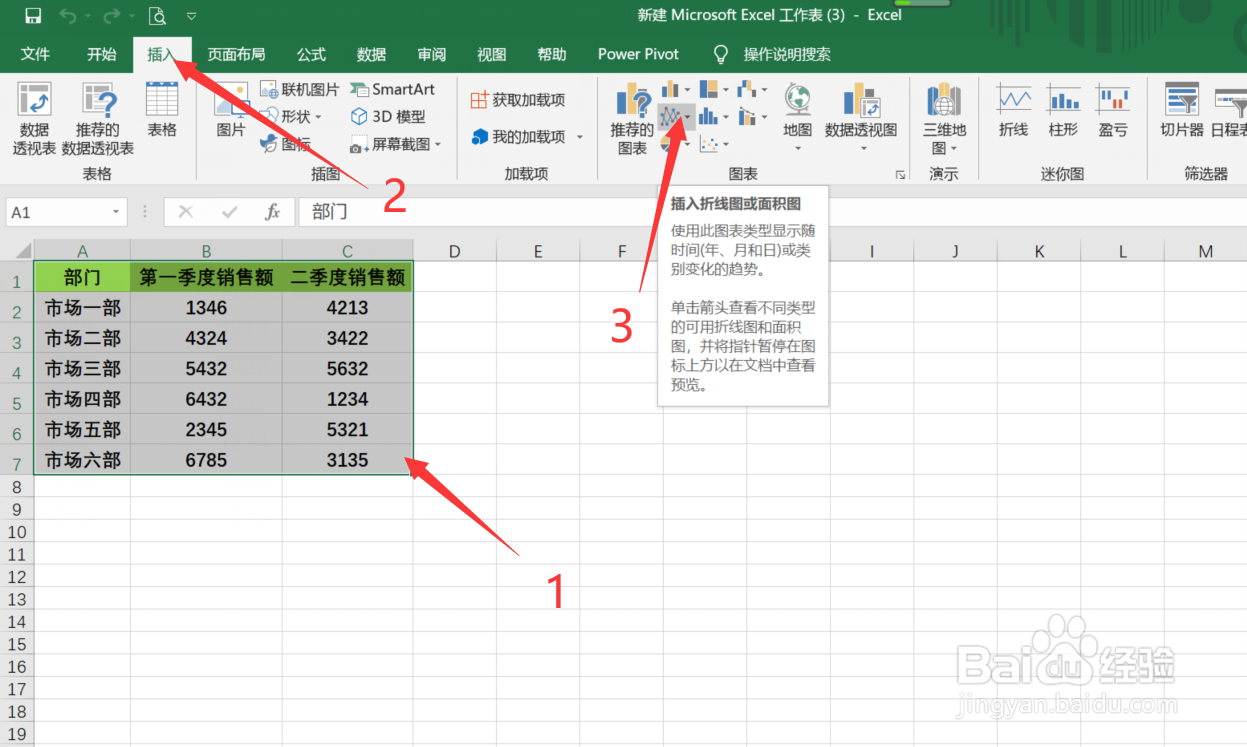Insert a PivotTable (数据透视表)

coord(35,115)
